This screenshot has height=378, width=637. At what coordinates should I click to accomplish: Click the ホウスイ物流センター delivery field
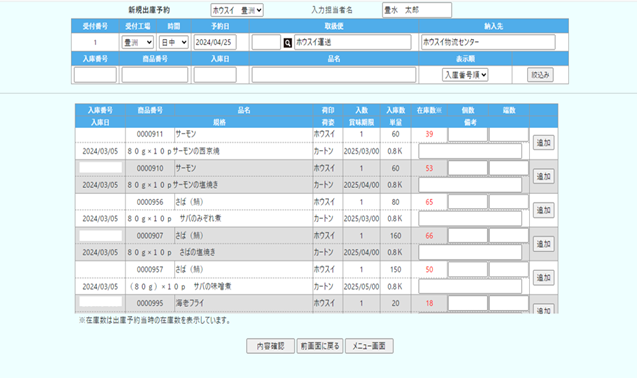[x=488, y=42]
